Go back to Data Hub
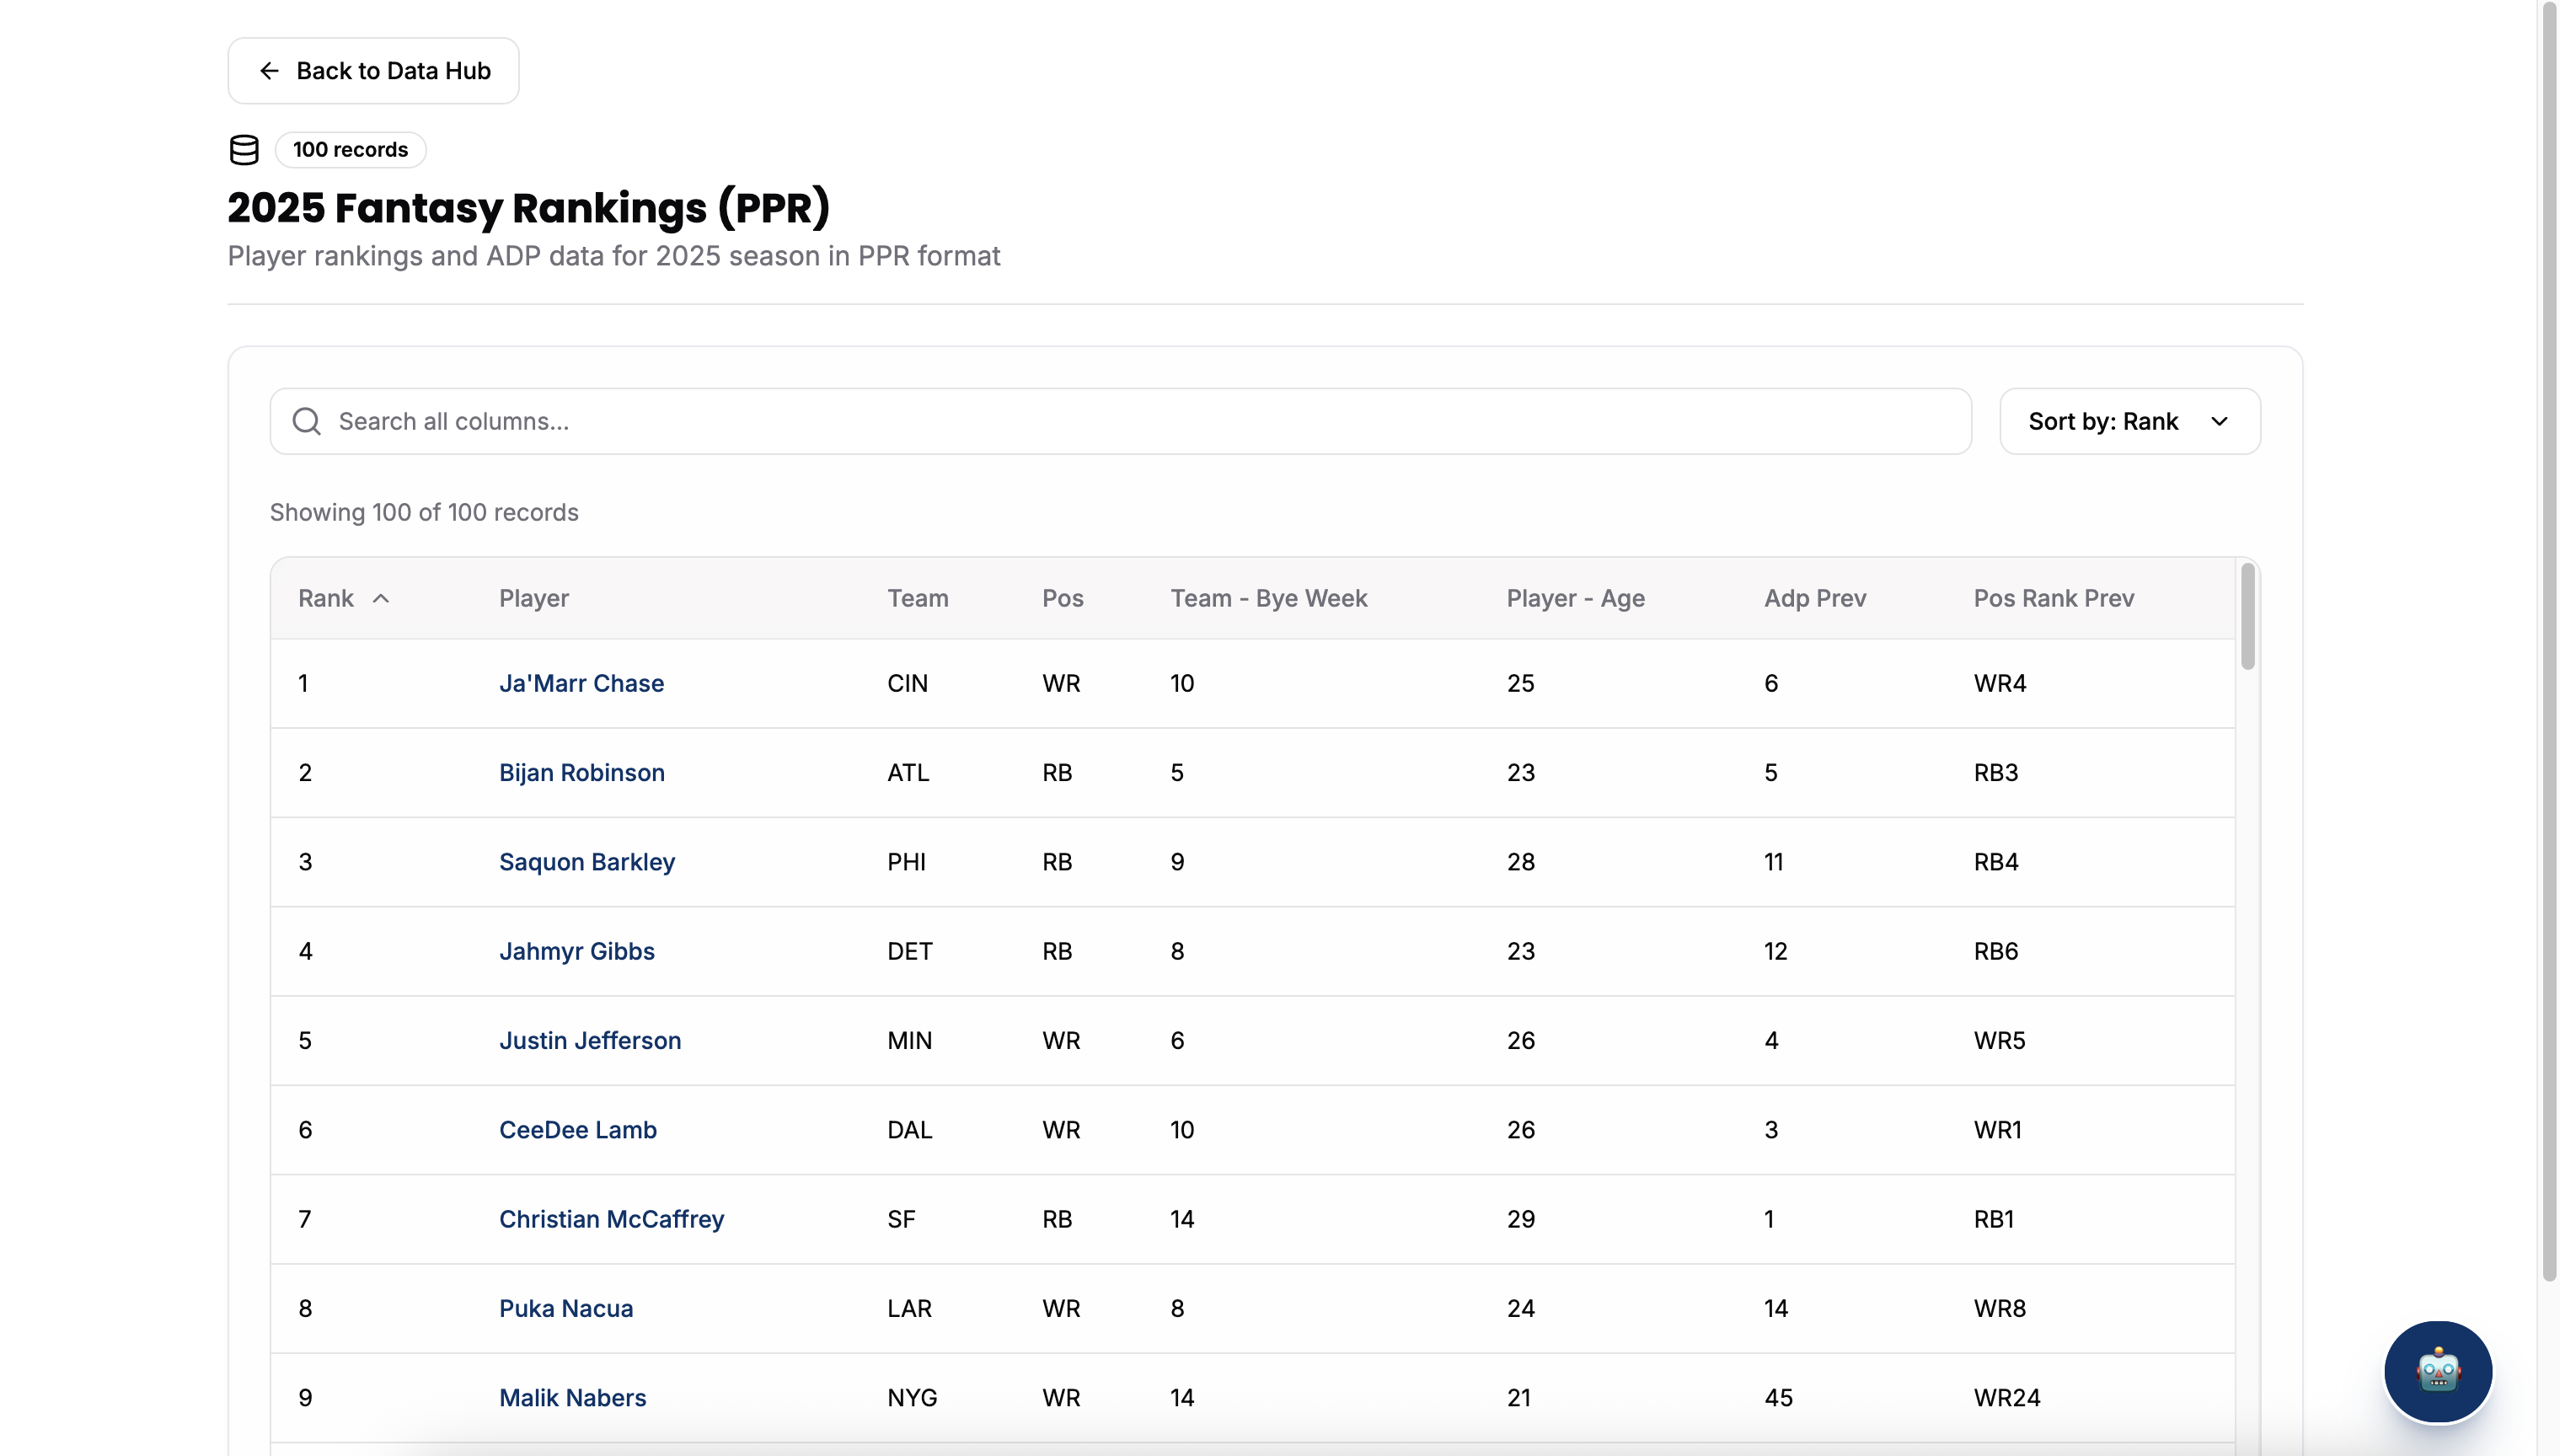This screenshot has width=2560, height=1456. point(374,71)
